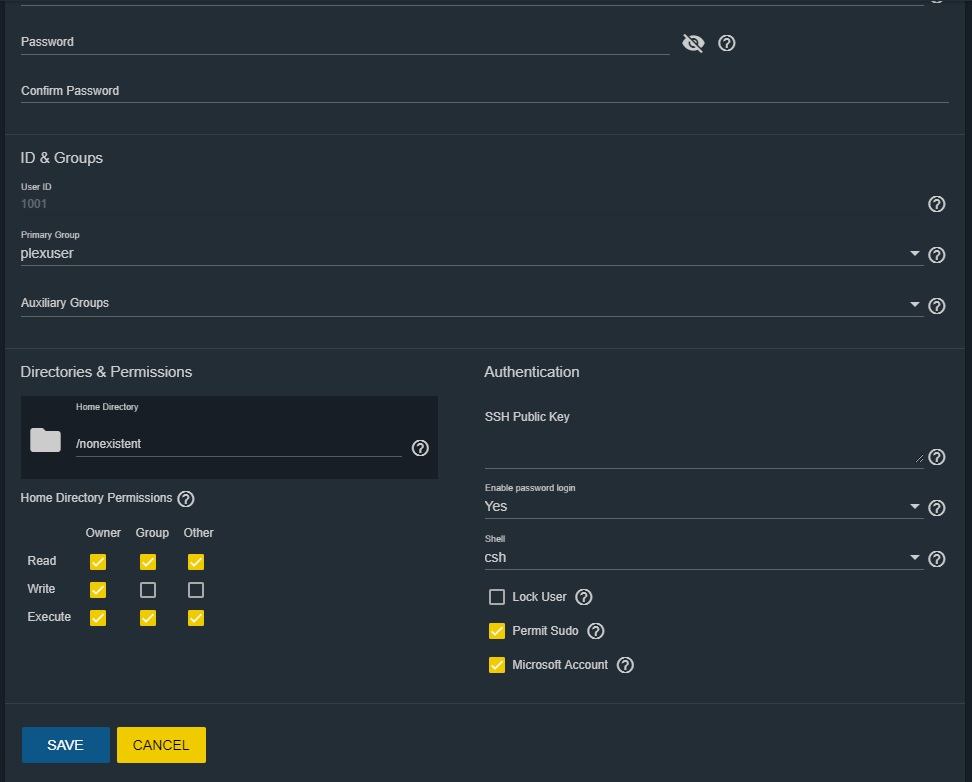This screenshot has height=782, width=972.
Task: Toggle password visibility eye icon
Action: coord(693,43)
